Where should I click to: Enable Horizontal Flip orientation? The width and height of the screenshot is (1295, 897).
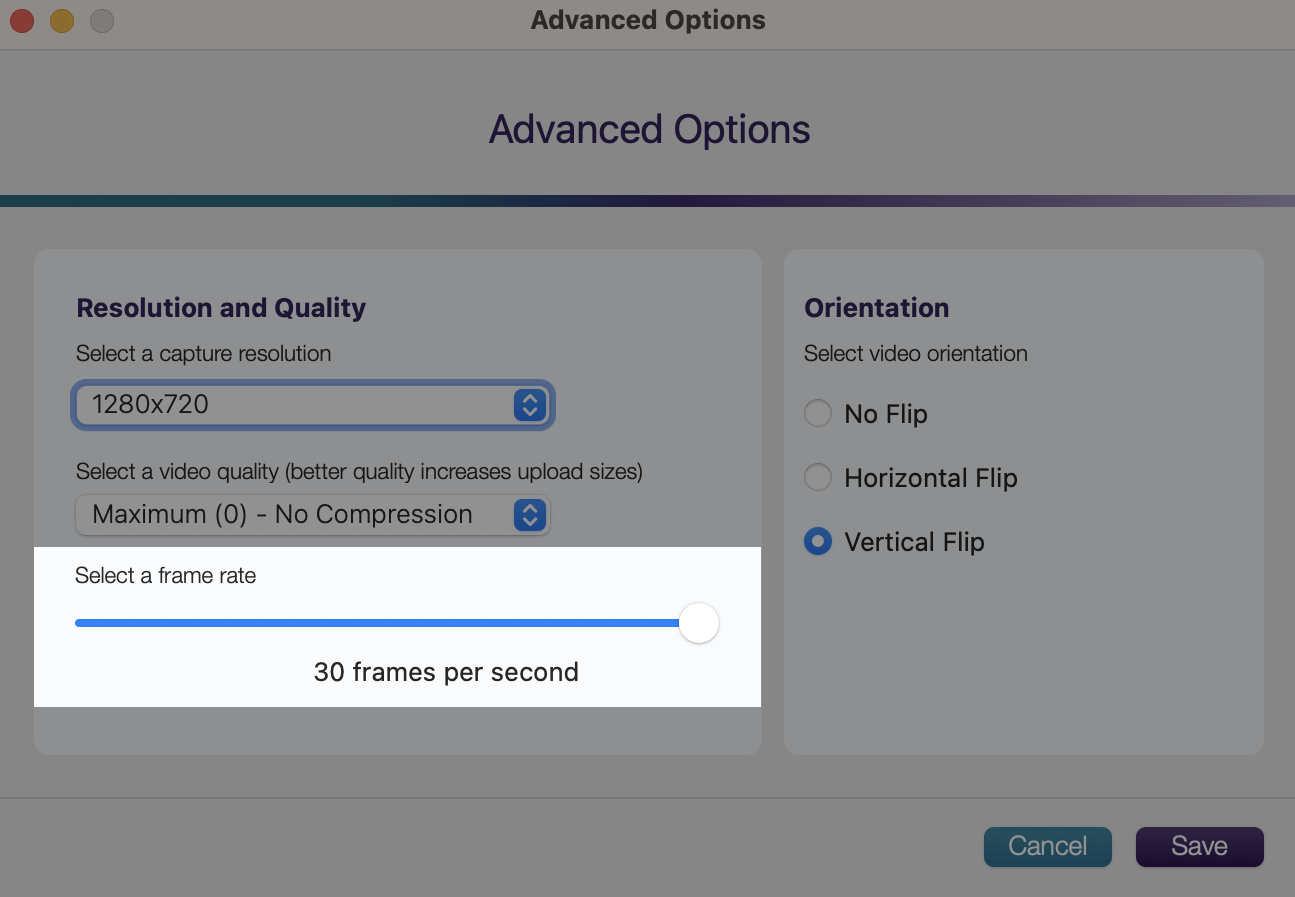pyautogui.click(x=817, y=477)
